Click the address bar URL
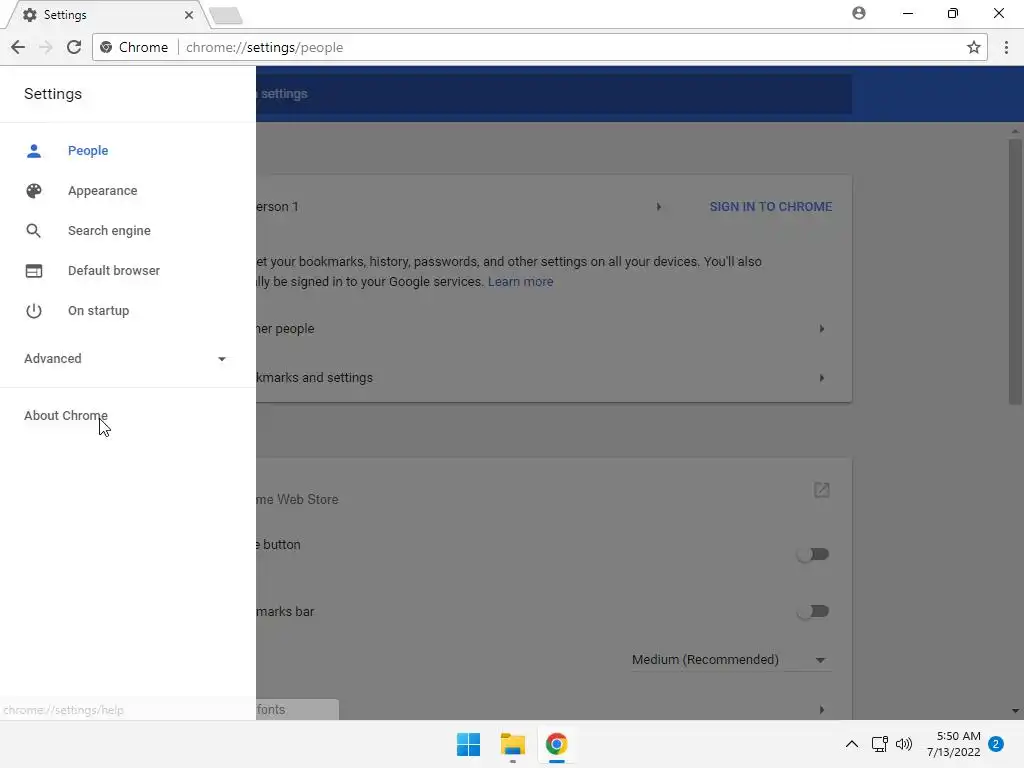 tap(264, 47)
